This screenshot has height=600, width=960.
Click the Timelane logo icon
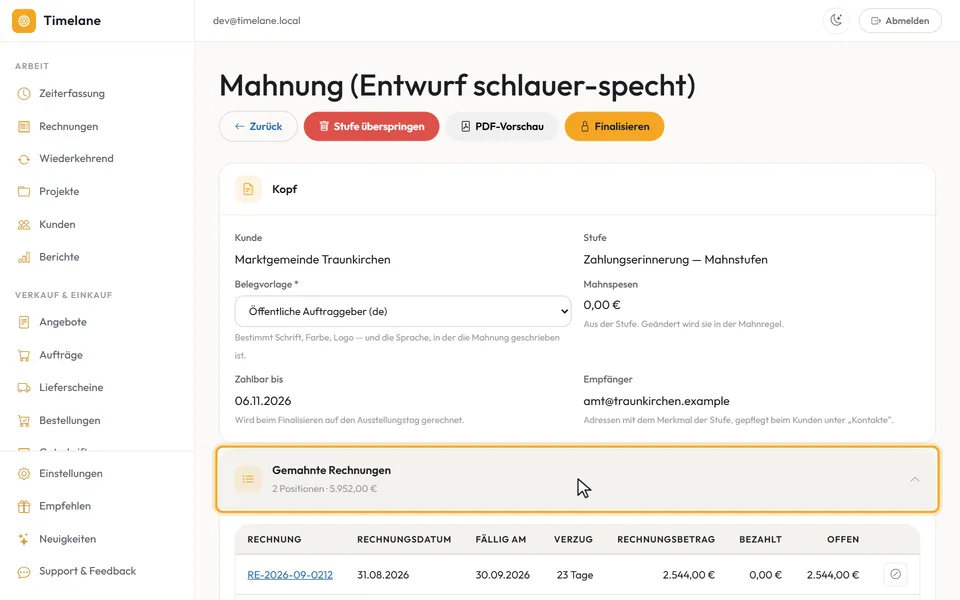pyautogui.click(x=24, y=21)
